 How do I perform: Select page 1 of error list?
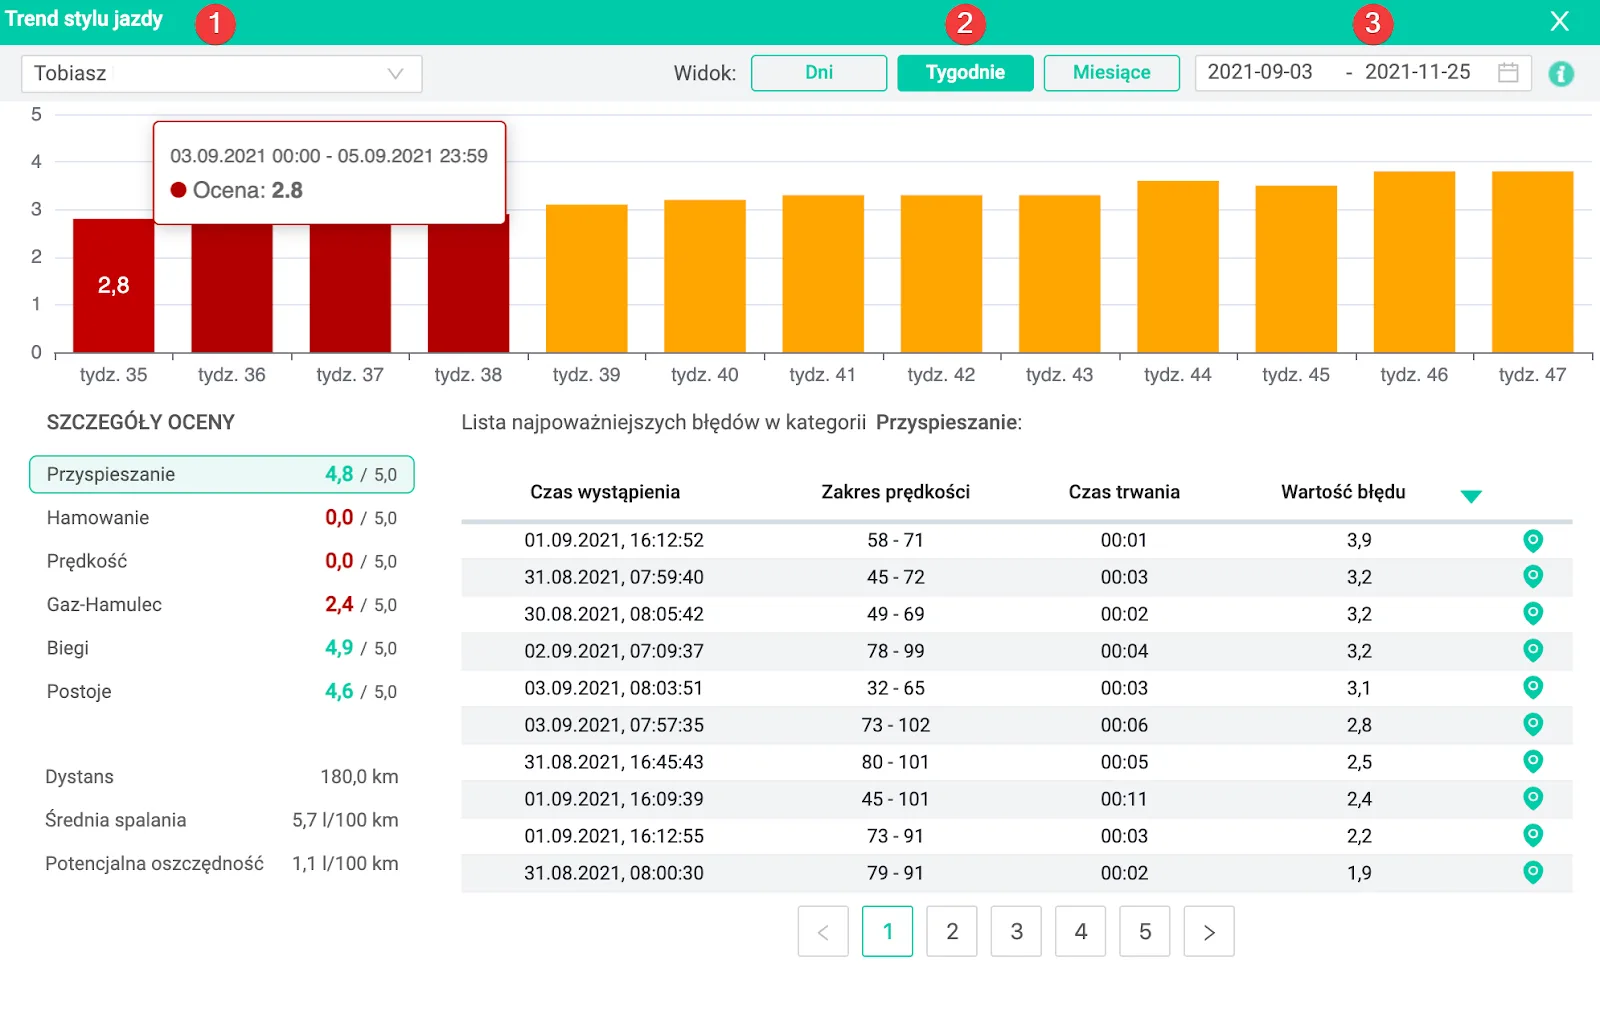(x=888, y=931)
